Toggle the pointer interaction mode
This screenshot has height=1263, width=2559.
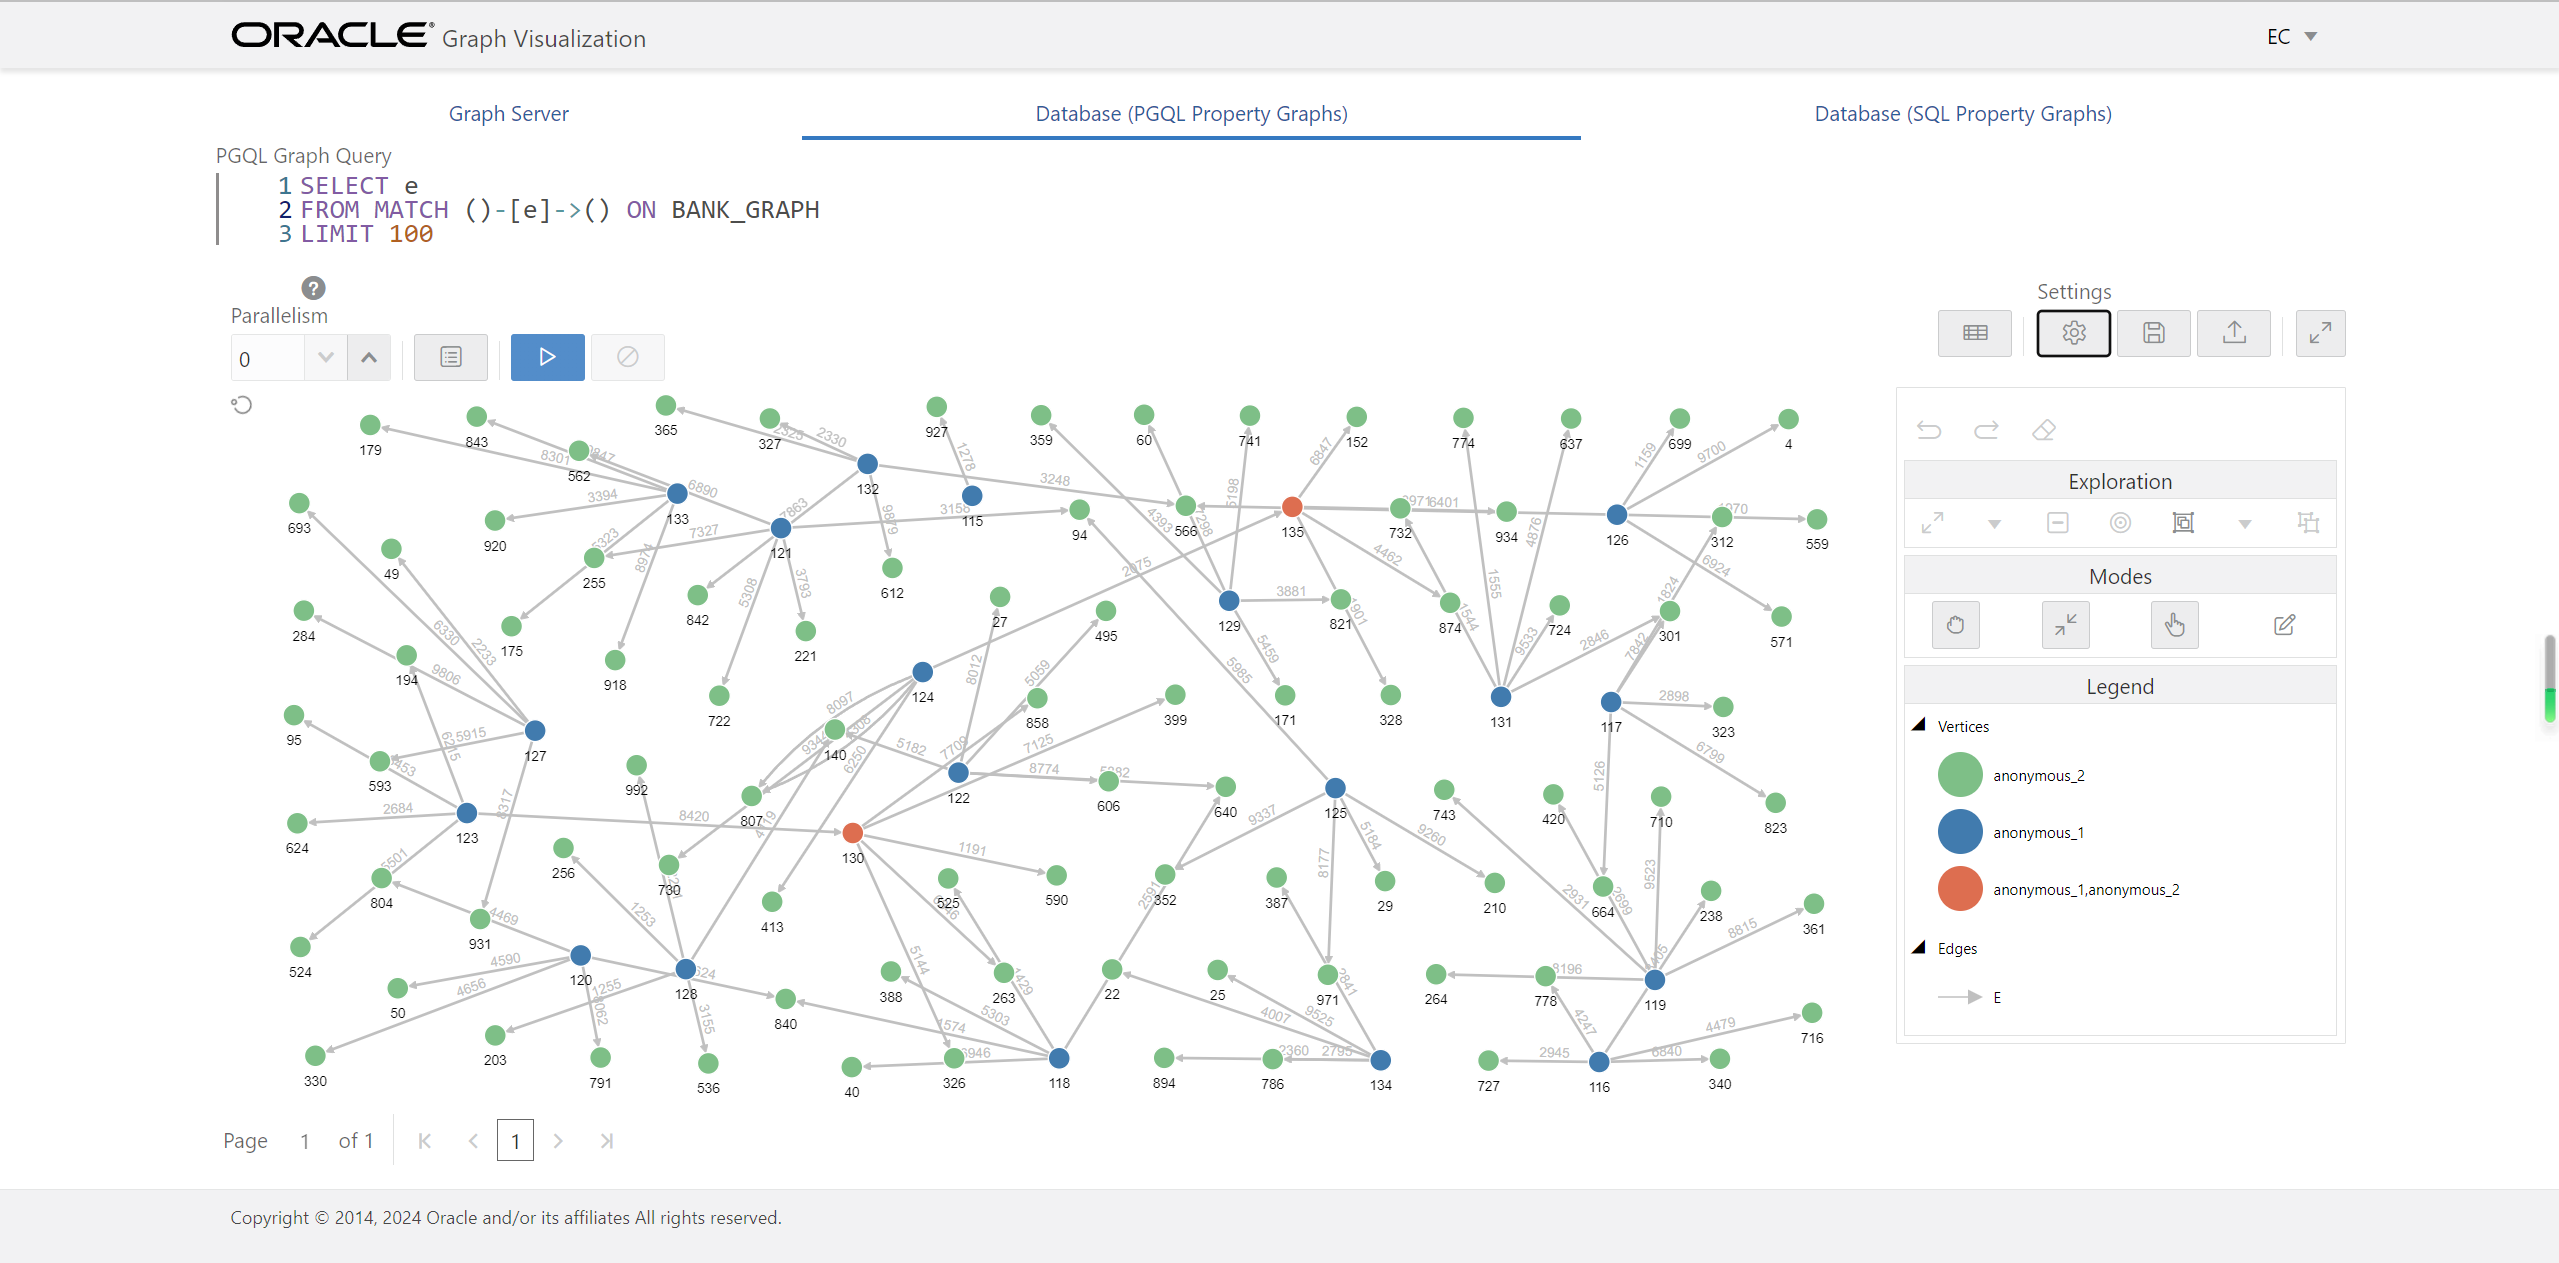[x=2174, y=625]
